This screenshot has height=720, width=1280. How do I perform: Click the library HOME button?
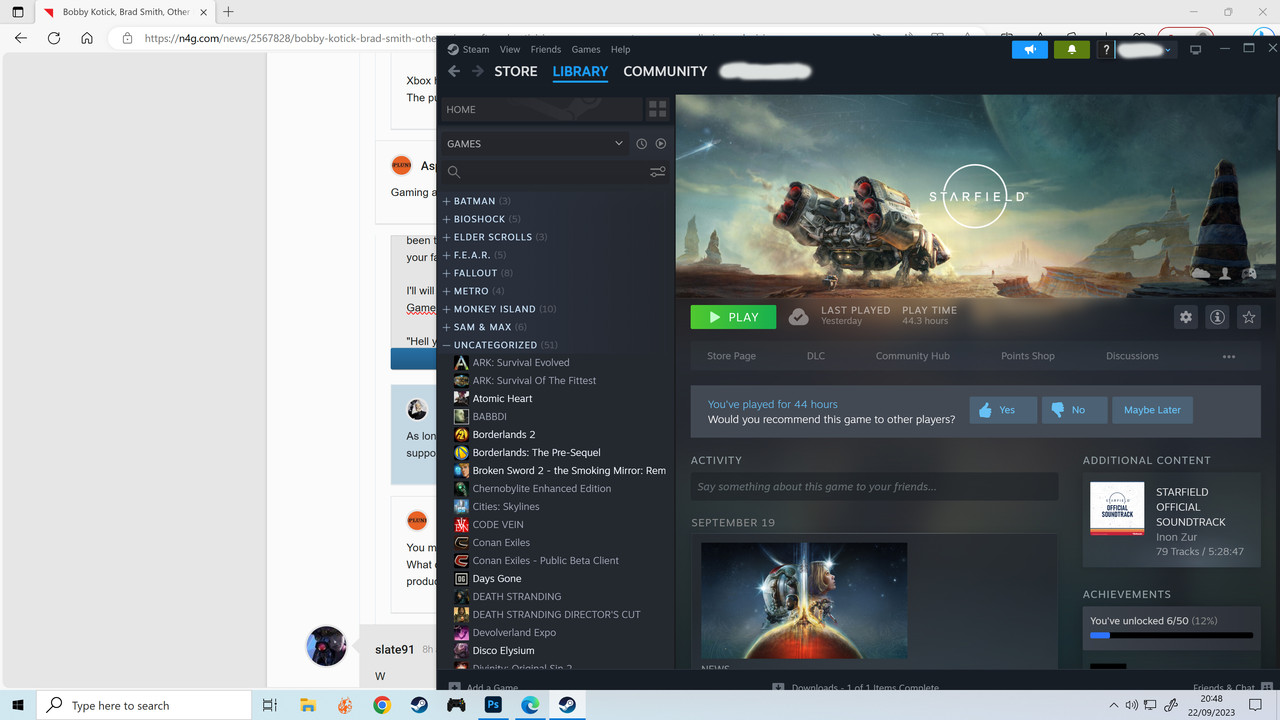[x=541, y=110]
